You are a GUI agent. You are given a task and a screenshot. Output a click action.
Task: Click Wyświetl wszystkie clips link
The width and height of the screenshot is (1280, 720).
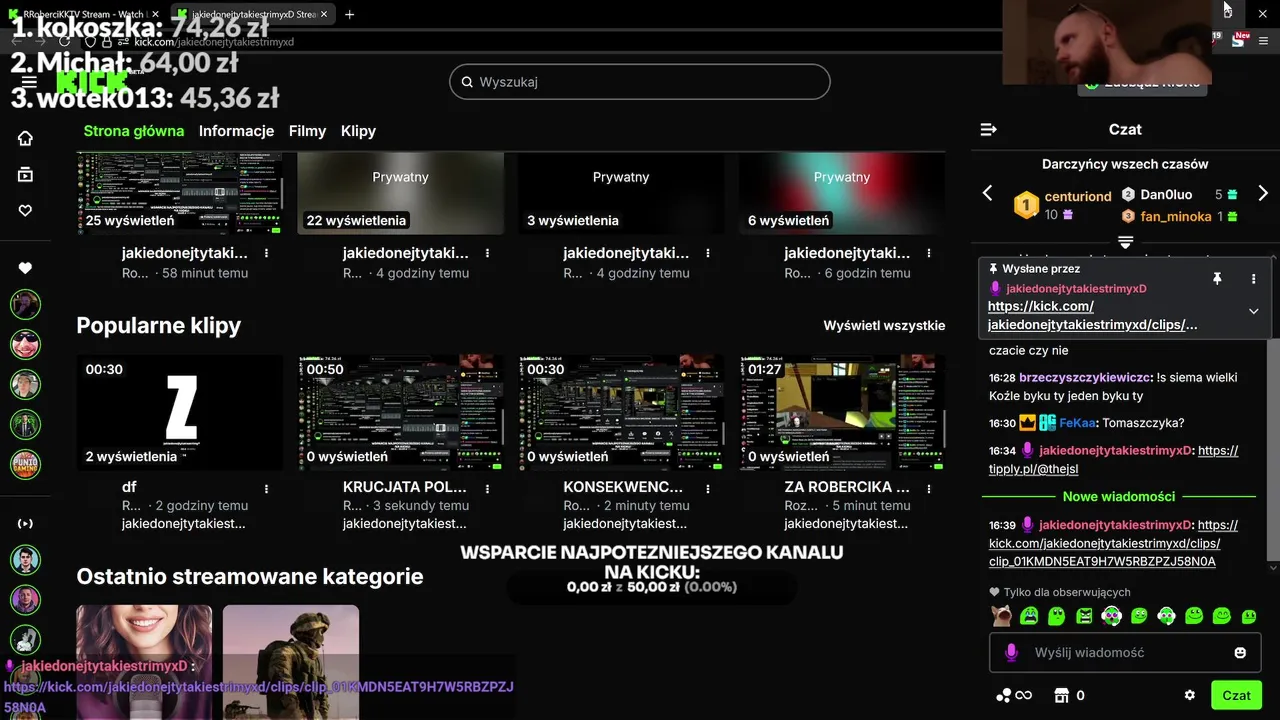[884, 325]
